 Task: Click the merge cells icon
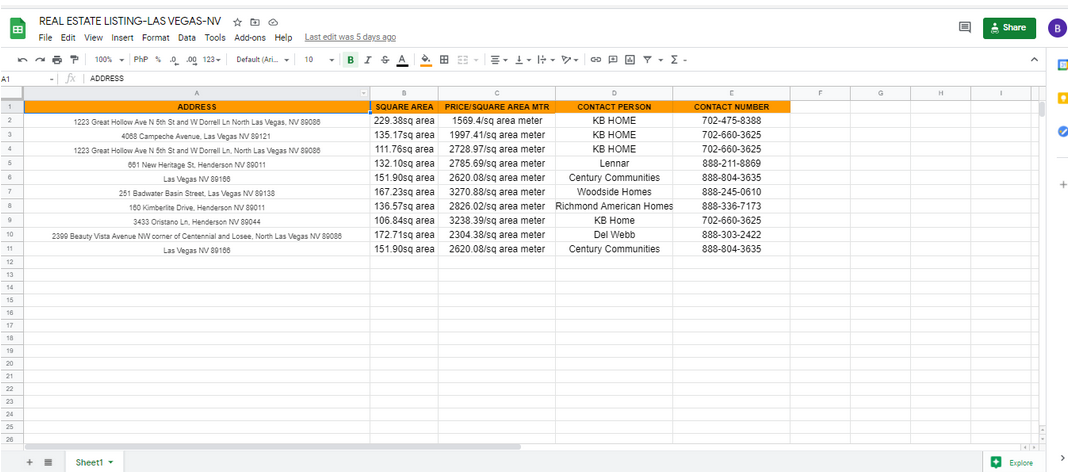463,60
